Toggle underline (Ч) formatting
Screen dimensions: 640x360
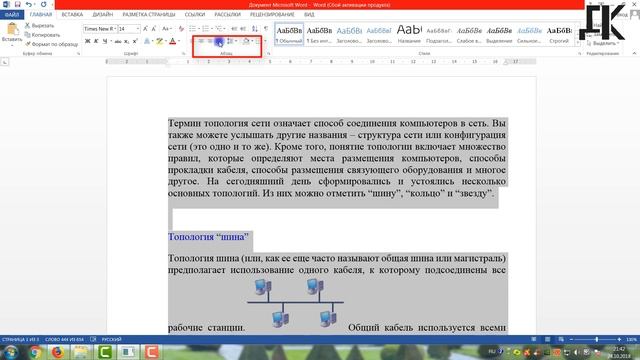tap(105, 41)
